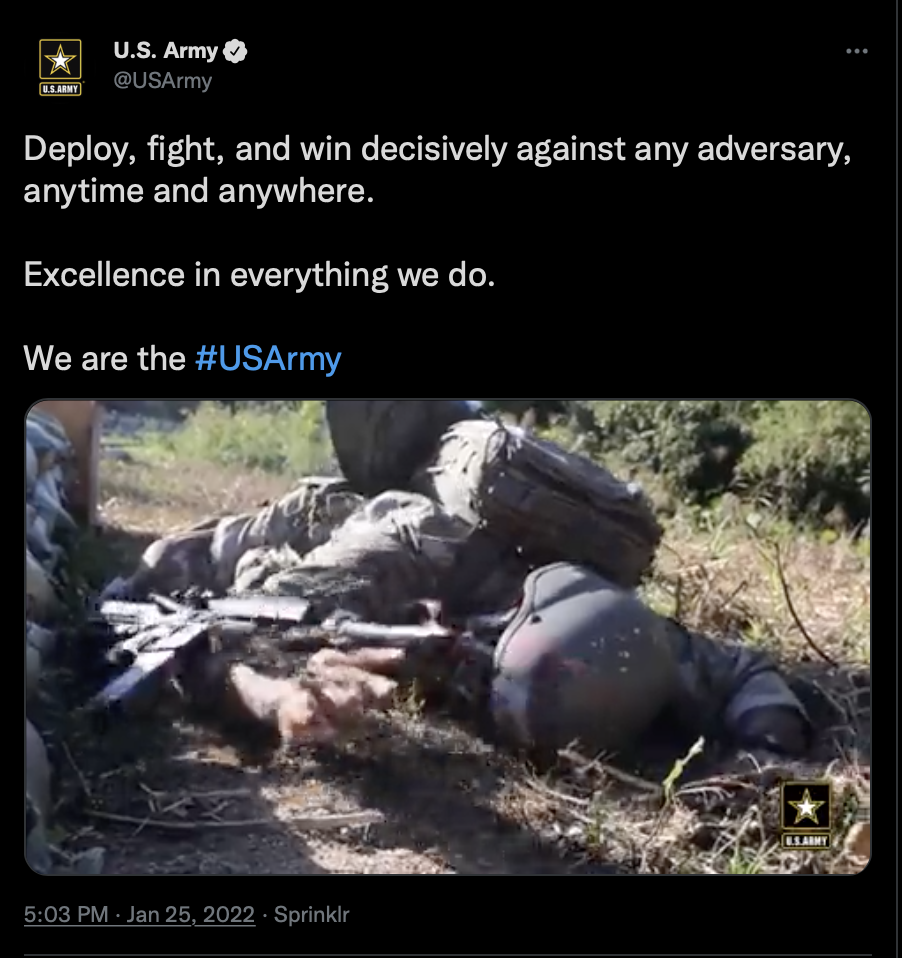
Task: Click the "Excellence in everything we do." sentence
Action: [x=259, y=274]
